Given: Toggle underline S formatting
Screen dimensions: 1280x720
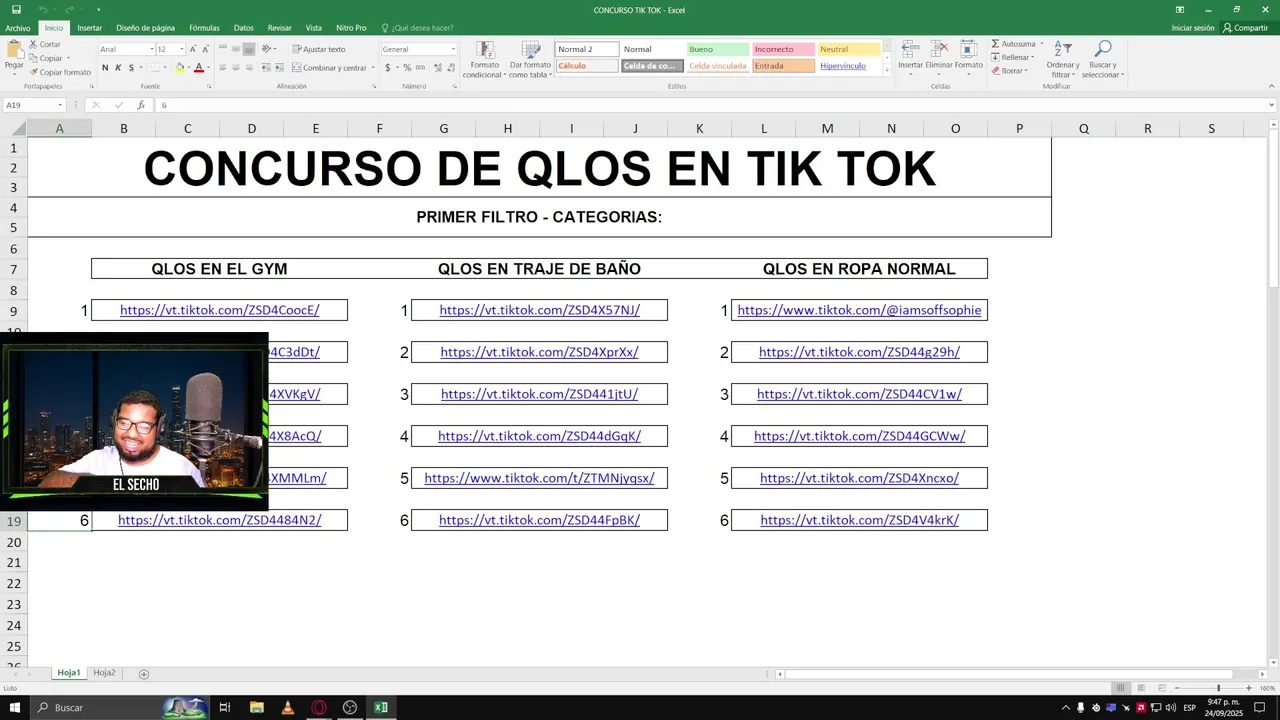Looking at the screenshot, I should [131, 68].
